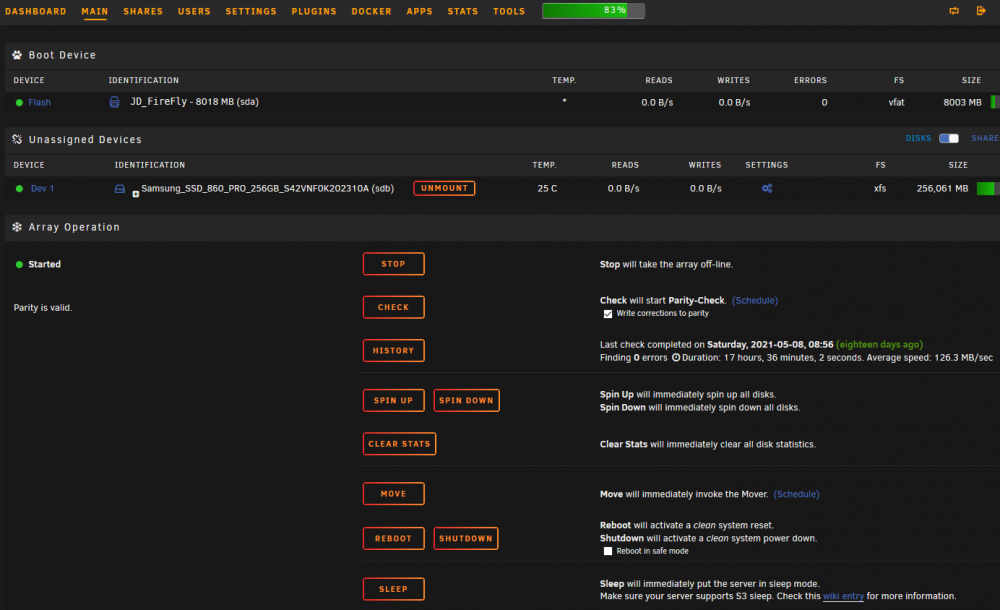Screen dimensions: 1000x610
Task: Click the Array Operation section icon
Action: pos(17,227)
